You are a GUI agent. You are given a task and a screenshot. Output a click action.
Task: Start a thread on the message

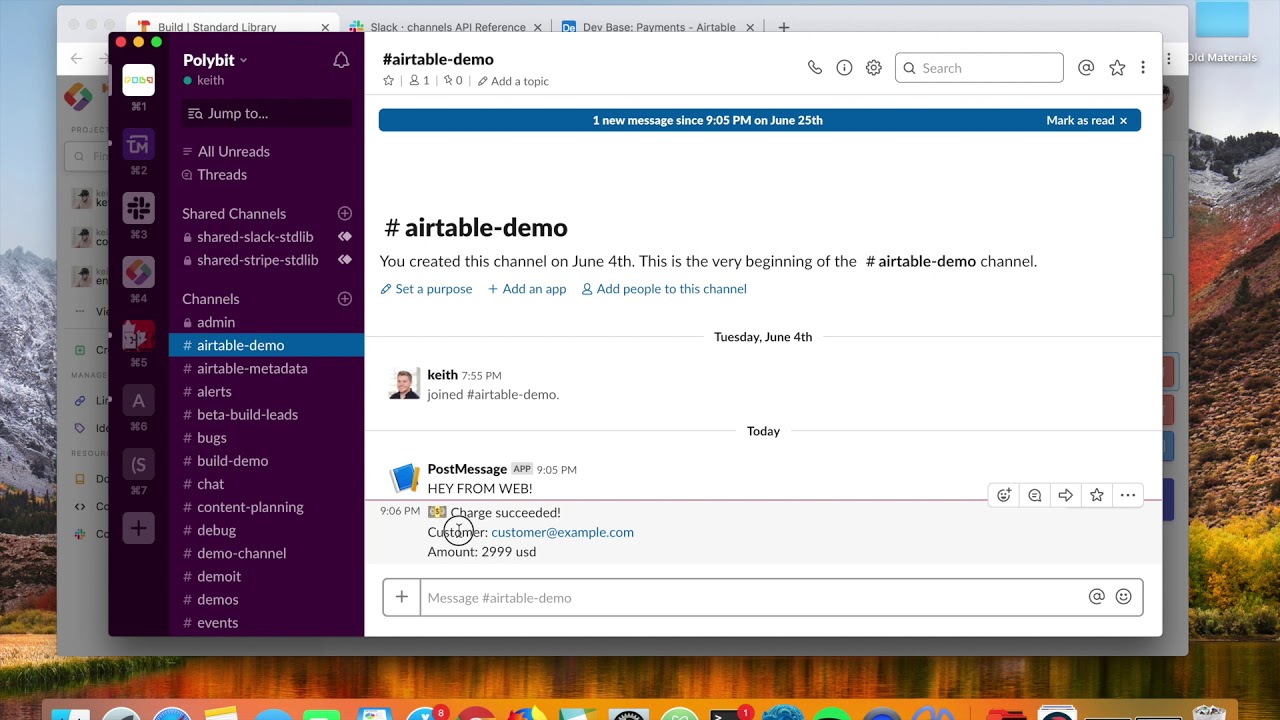coord(1035,495)
